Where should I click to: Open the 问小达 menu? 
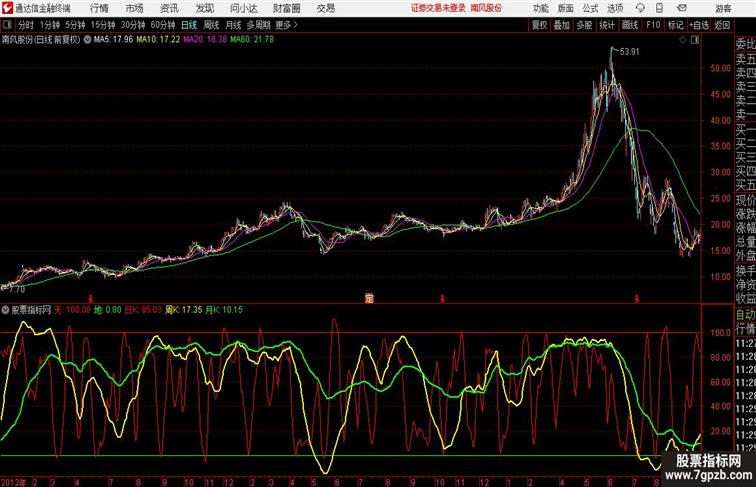click(243, 8)
